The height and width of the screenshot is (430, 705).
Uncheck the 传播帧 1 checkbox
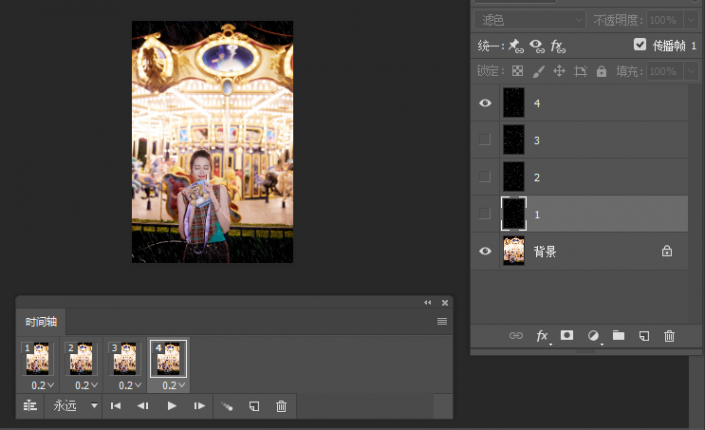(x=640, y=45)
